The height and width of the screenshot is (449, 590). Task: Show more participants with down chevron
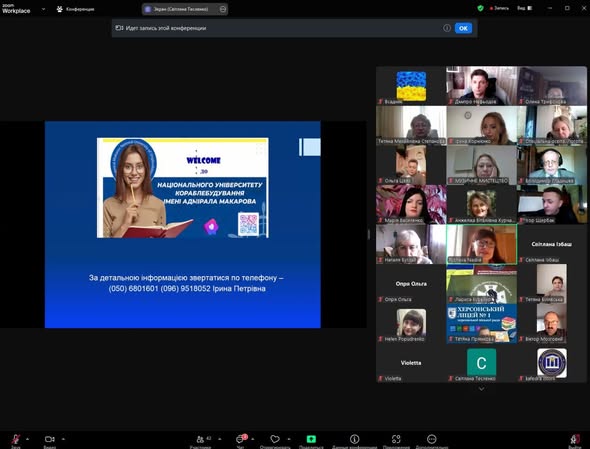pyautogui.click(x=481, y=389)
